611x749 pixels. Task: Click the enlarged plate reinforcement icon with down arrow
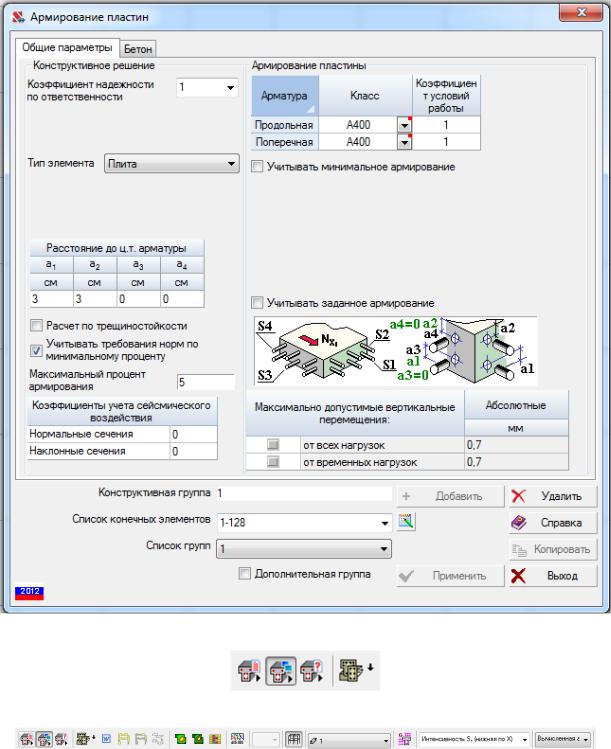pyautogui.click(x=356, y=670)
